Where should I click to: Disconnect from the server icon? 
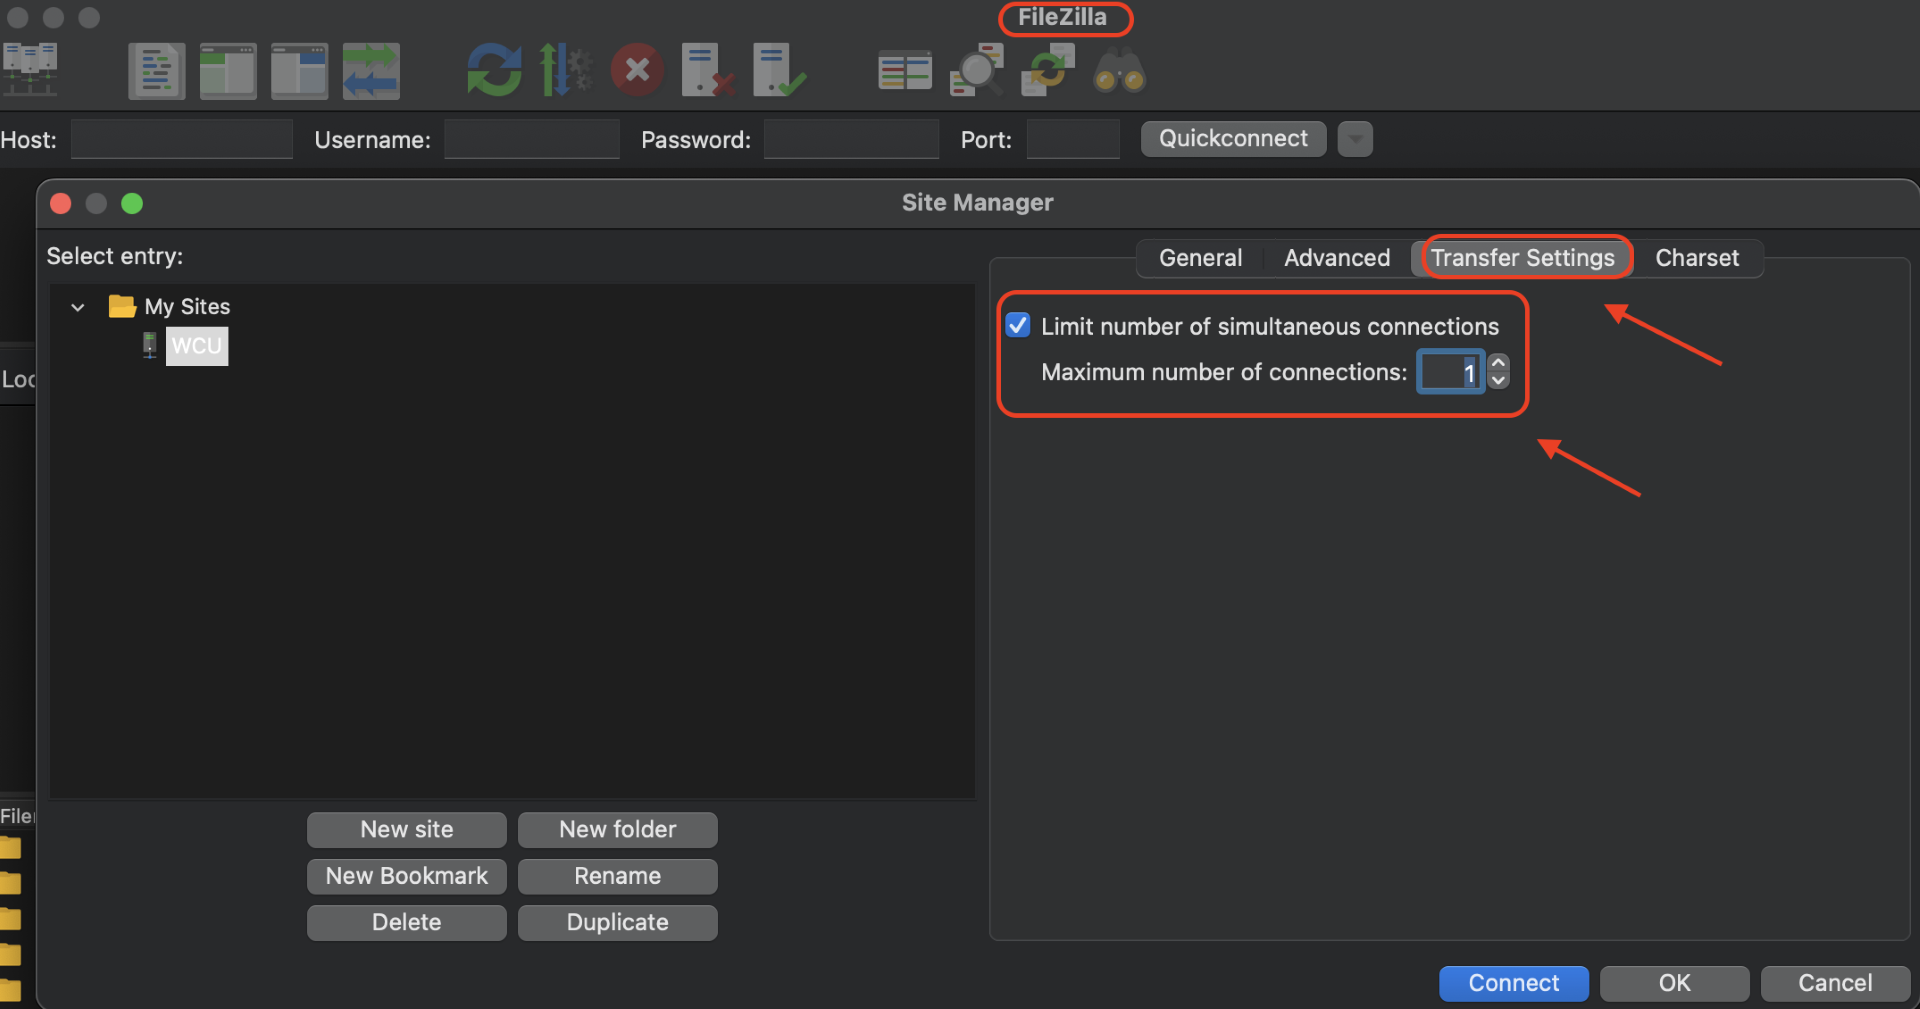[708, 70]
